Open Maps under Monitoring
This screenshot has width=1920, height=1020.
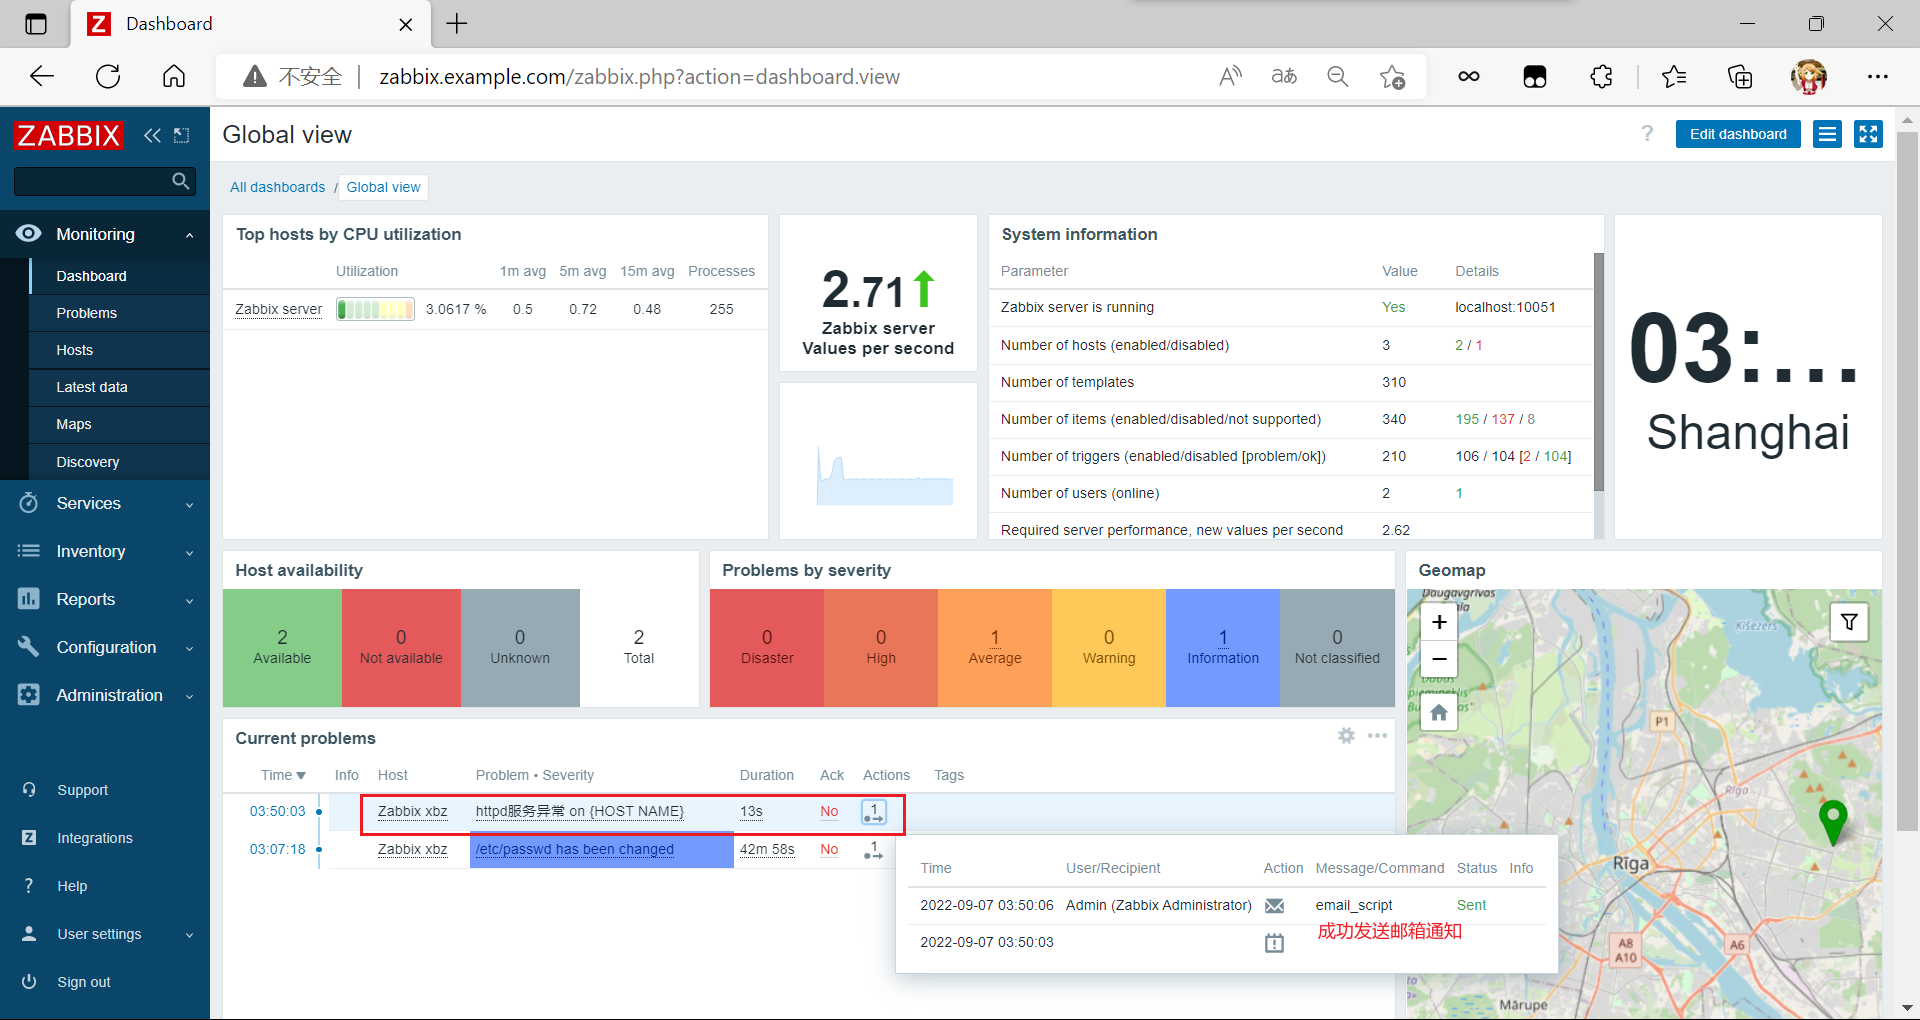[119, 424]
